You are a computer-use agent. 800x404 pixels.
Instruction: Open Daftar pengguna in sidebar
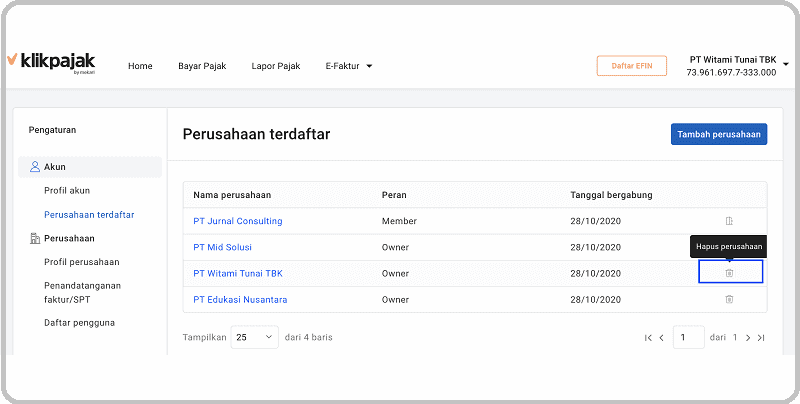point(80,322)
